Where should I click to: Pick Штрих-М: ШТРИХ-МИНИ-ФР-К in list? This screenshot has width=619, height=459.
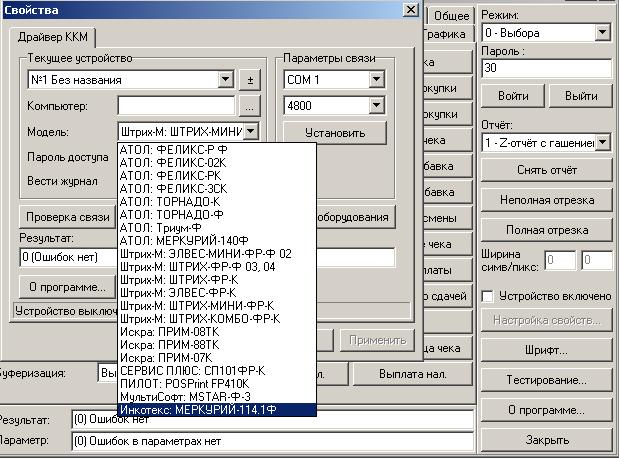[x=217, y=306]
